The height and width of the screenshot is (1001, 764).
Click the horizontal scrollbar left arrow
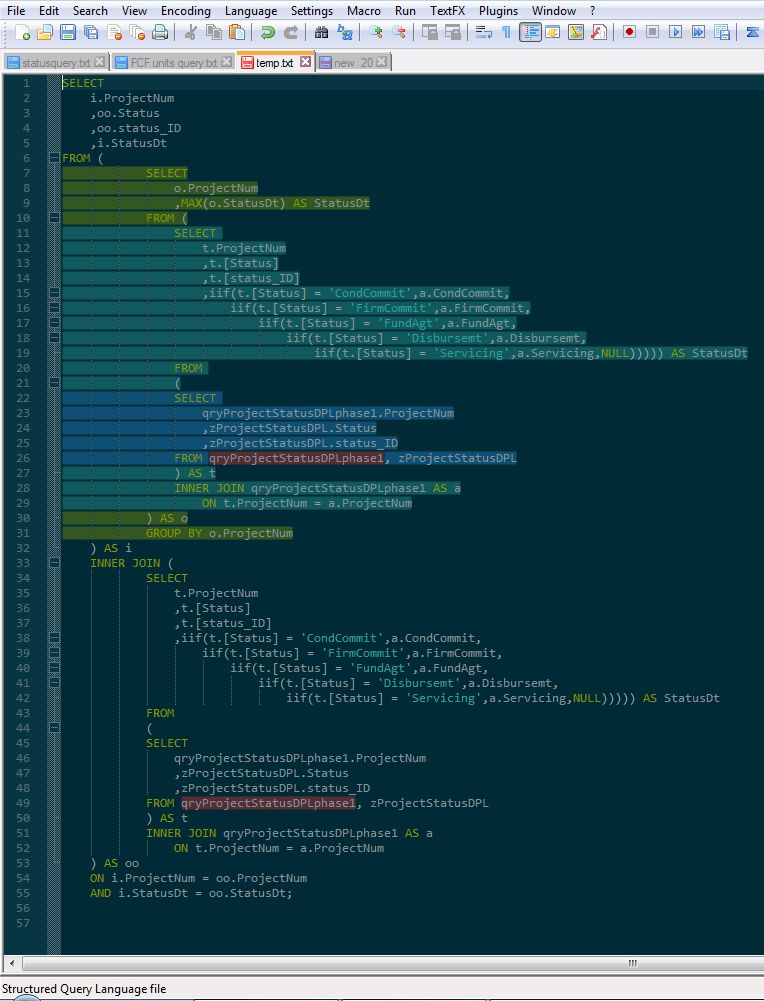click(x=11, y=963)
